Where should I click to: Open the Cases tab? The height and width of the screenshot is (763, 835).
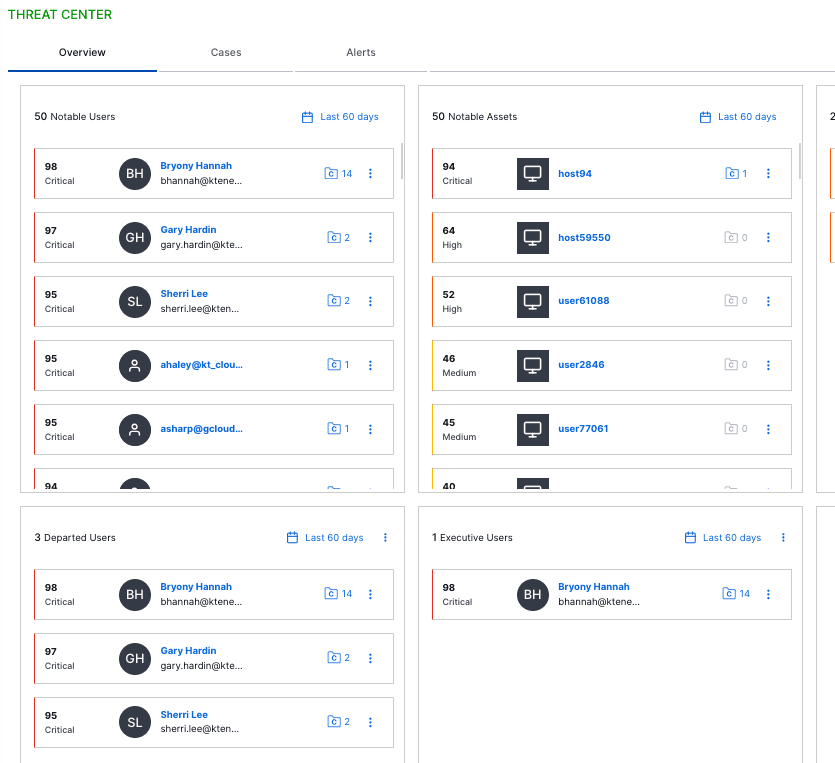[x=226, y=52]
